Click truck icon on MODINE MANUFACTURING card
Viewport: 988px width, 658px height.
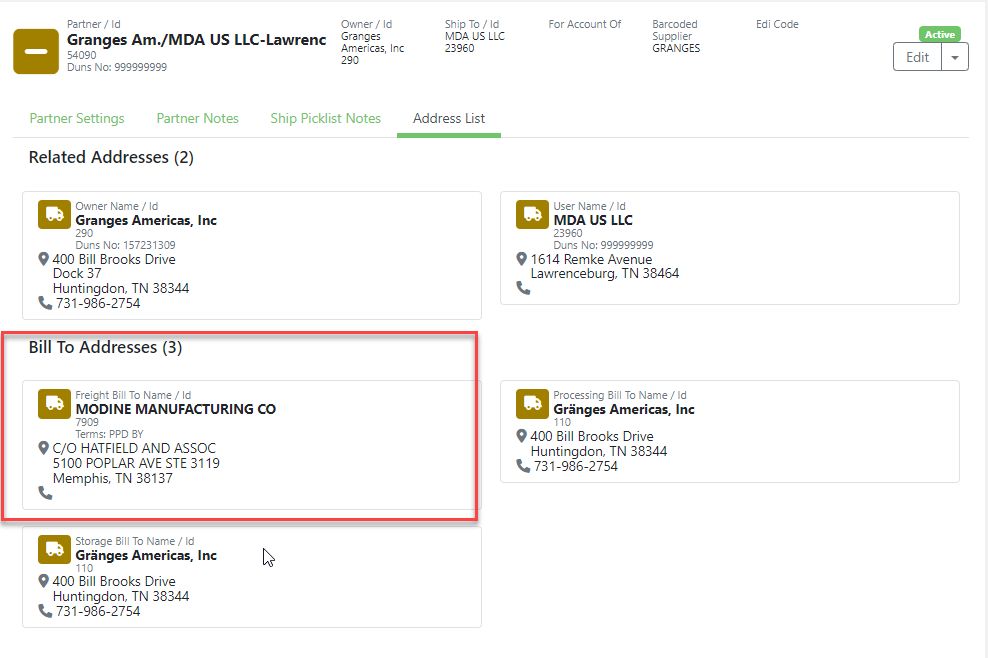[x=54, y=403]
